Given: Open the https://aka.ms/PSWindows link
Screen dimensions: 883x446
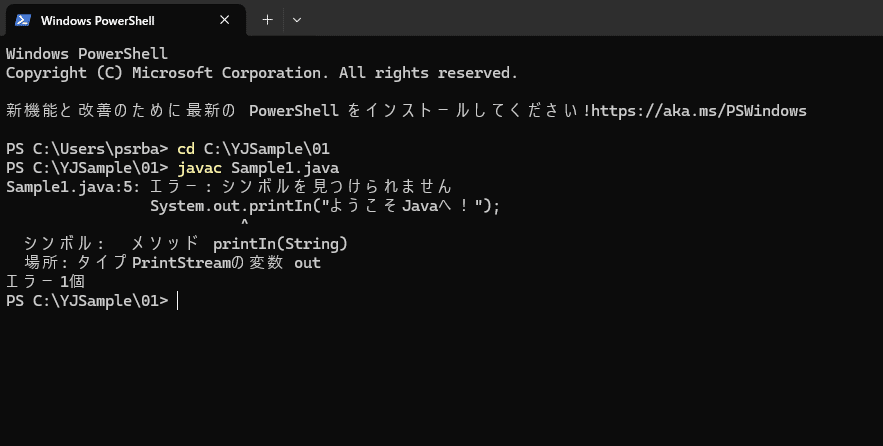Looking at the screenshot, I should [x=699, y=111].
